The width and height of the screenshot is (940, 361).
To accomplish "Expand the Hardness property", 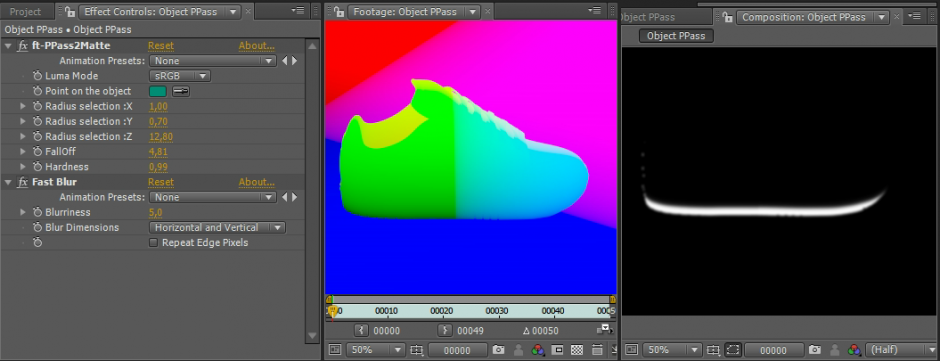I will point(23,167).
